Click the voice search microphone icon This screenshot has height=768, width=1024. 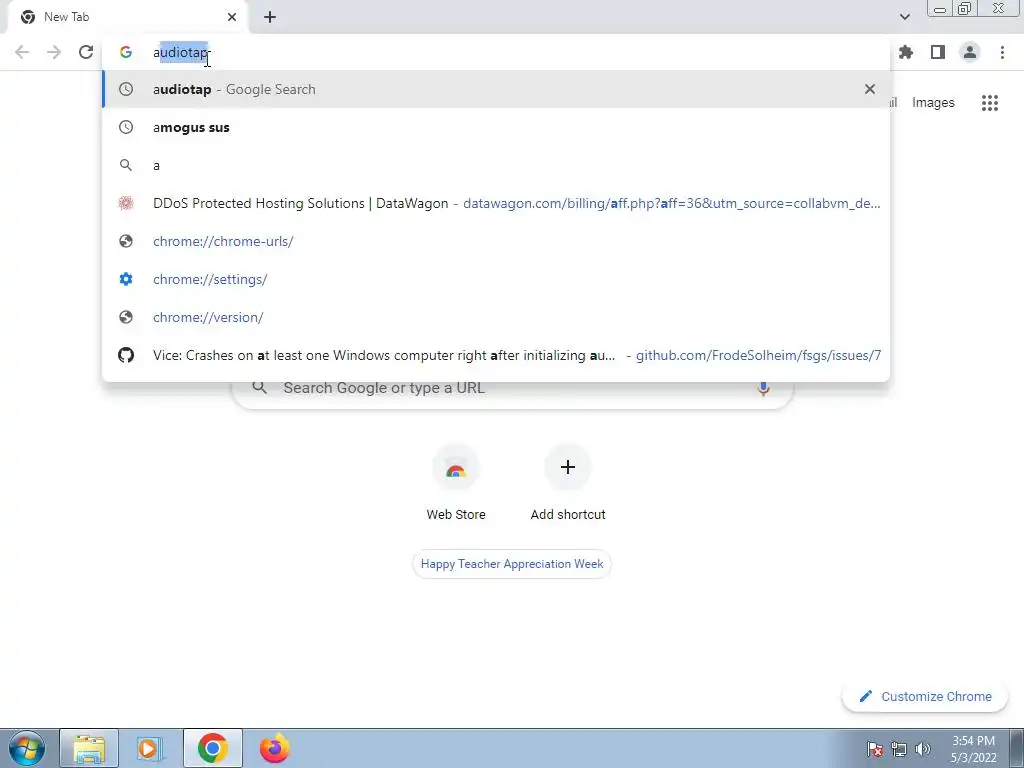click(x=763, y=388)
